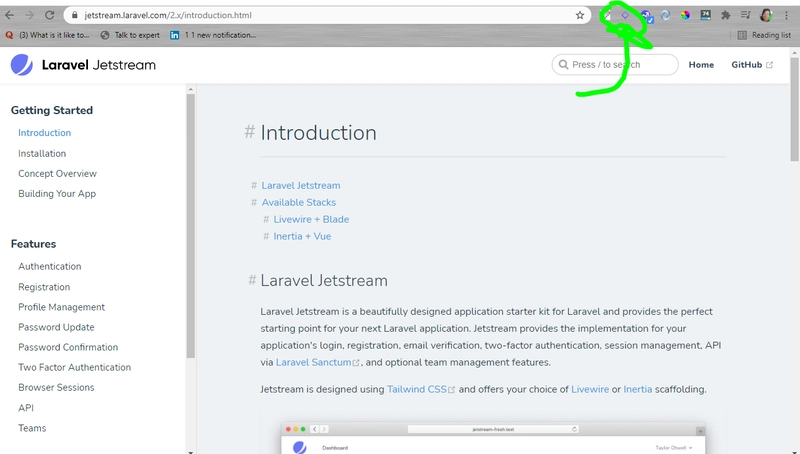
Task: Open the 'Talk to expert' bookmark
Action: [x=130, y=35]
